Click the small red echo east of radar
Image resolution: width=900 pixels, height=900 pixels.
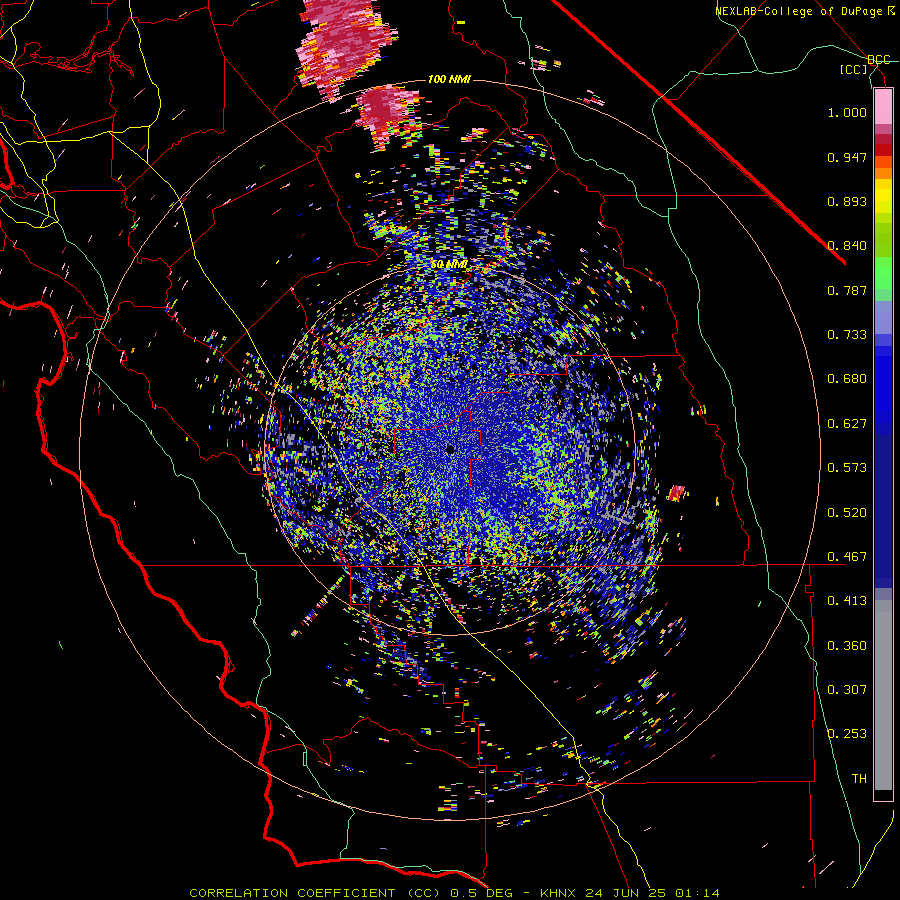coord(677,493)
